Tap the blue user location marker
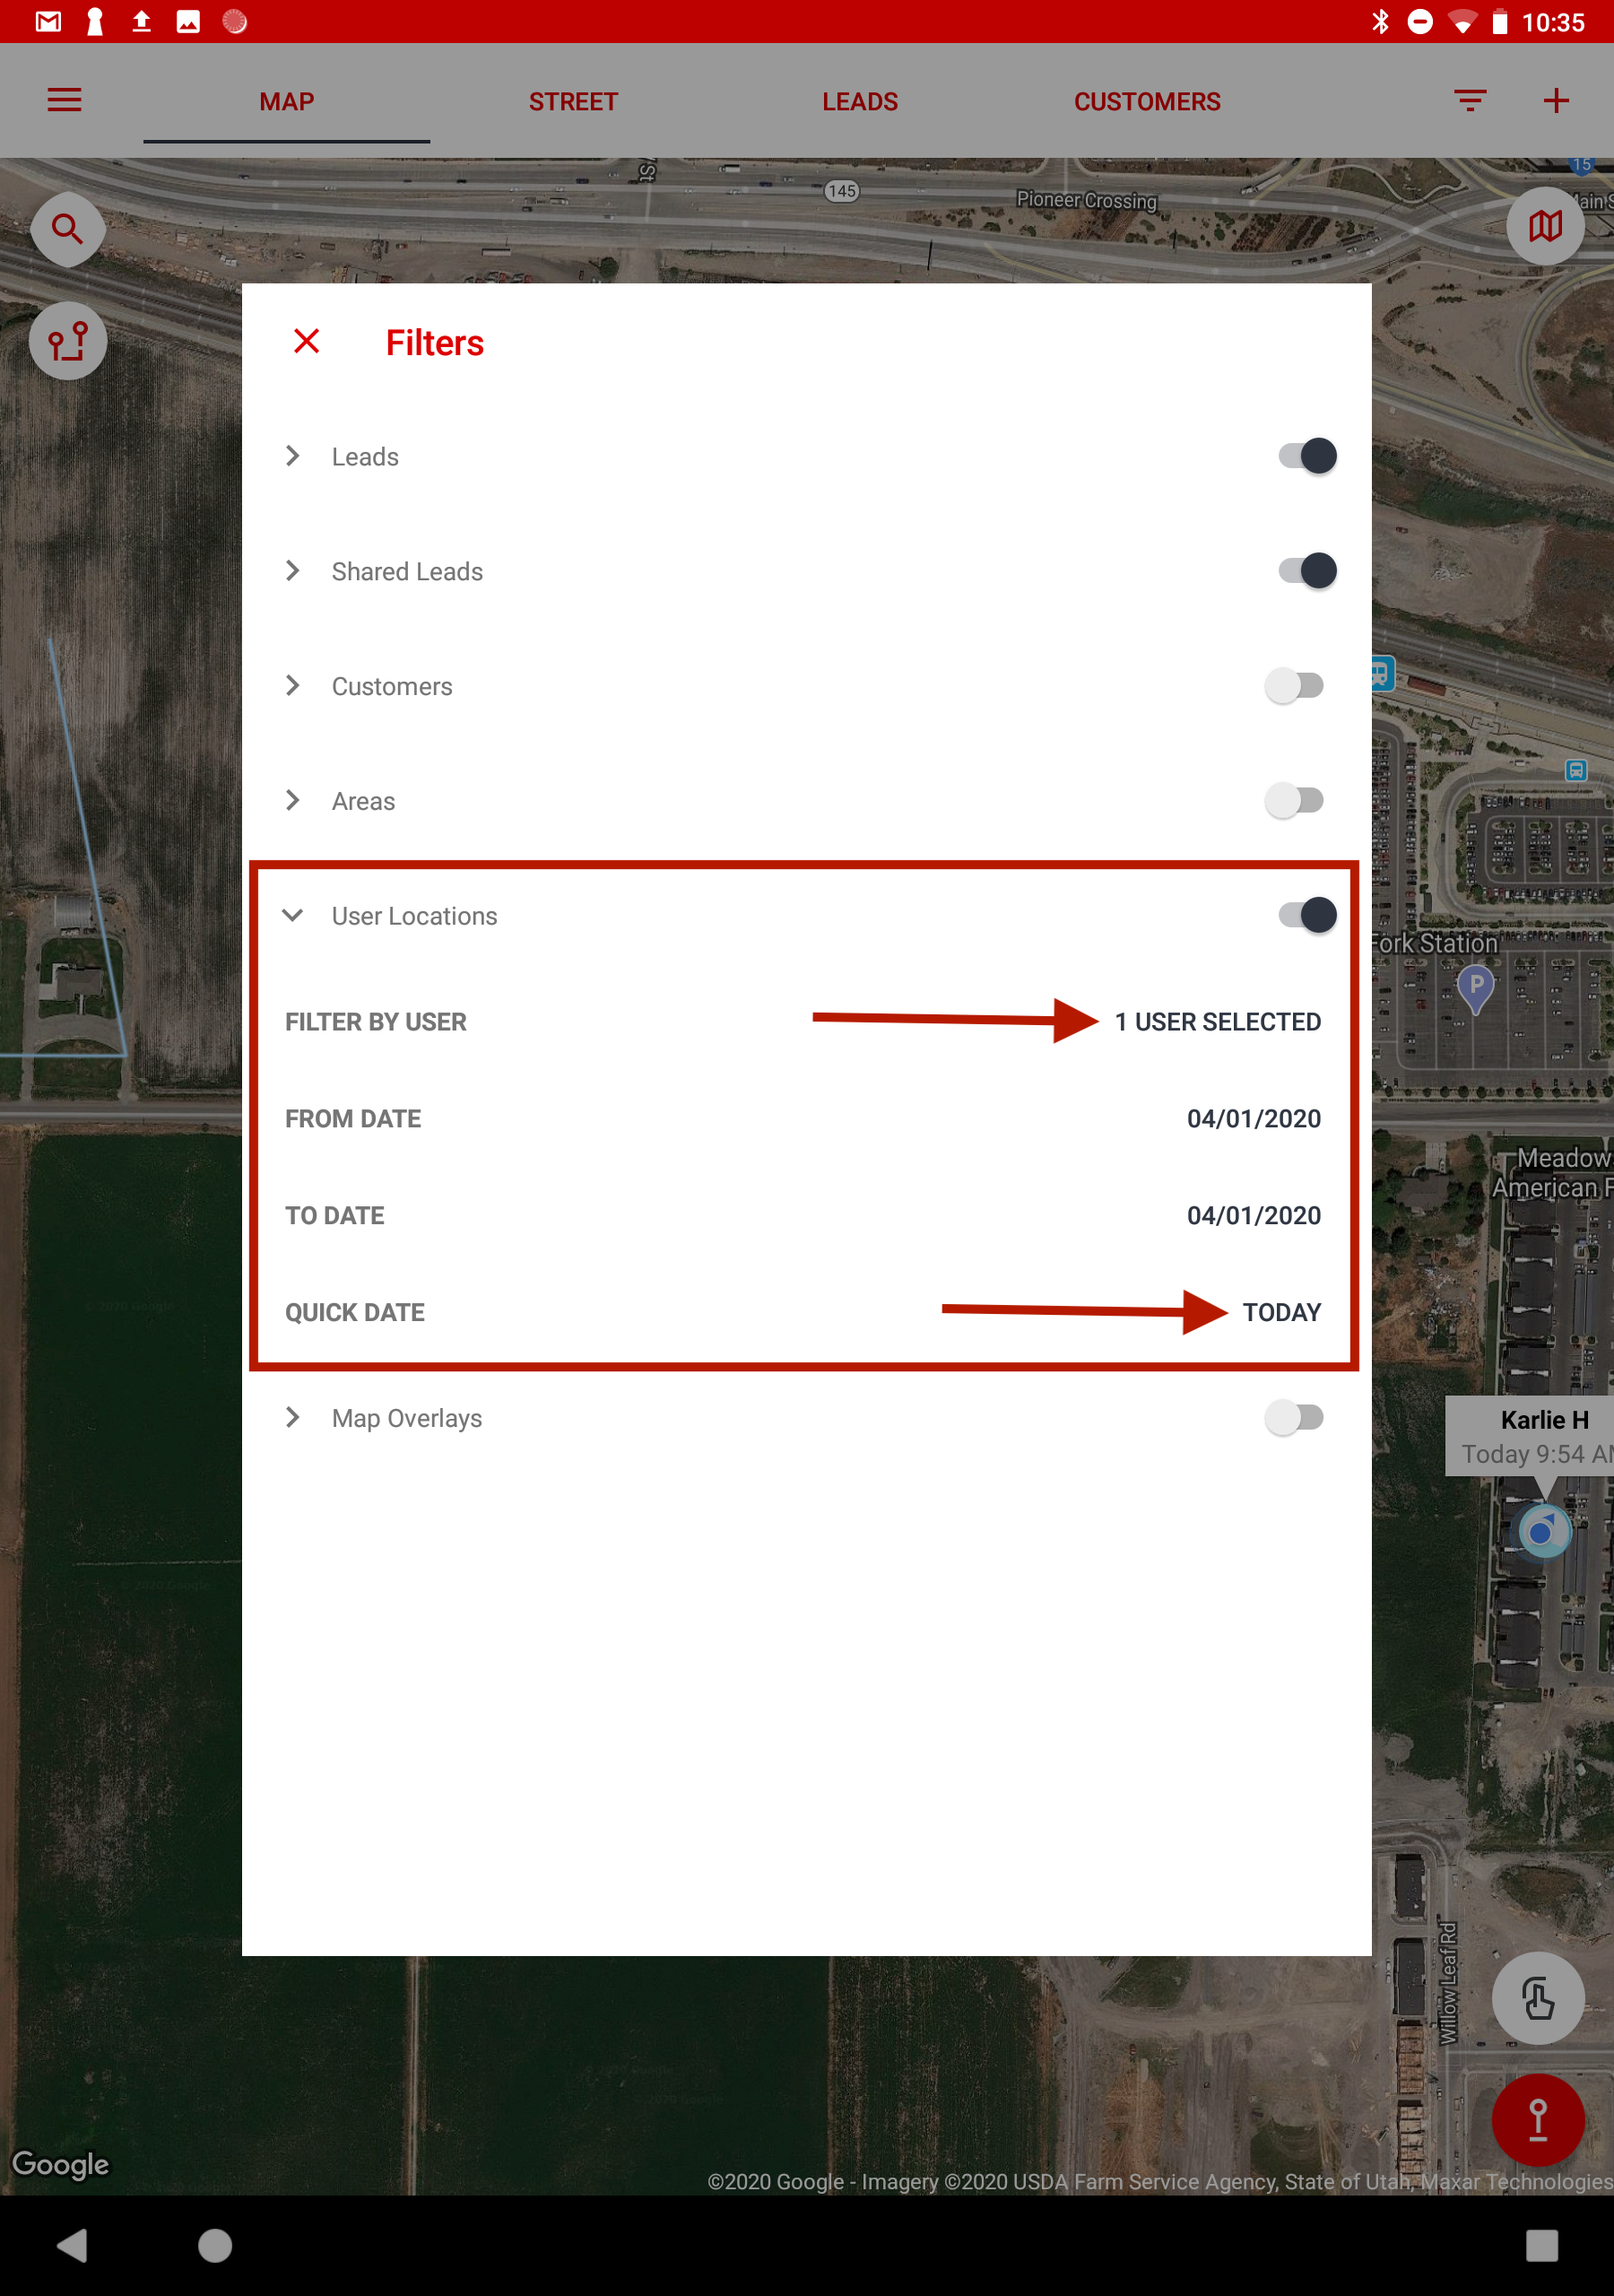Screen dimensions: 1614x2296 click(1543, 1530)
